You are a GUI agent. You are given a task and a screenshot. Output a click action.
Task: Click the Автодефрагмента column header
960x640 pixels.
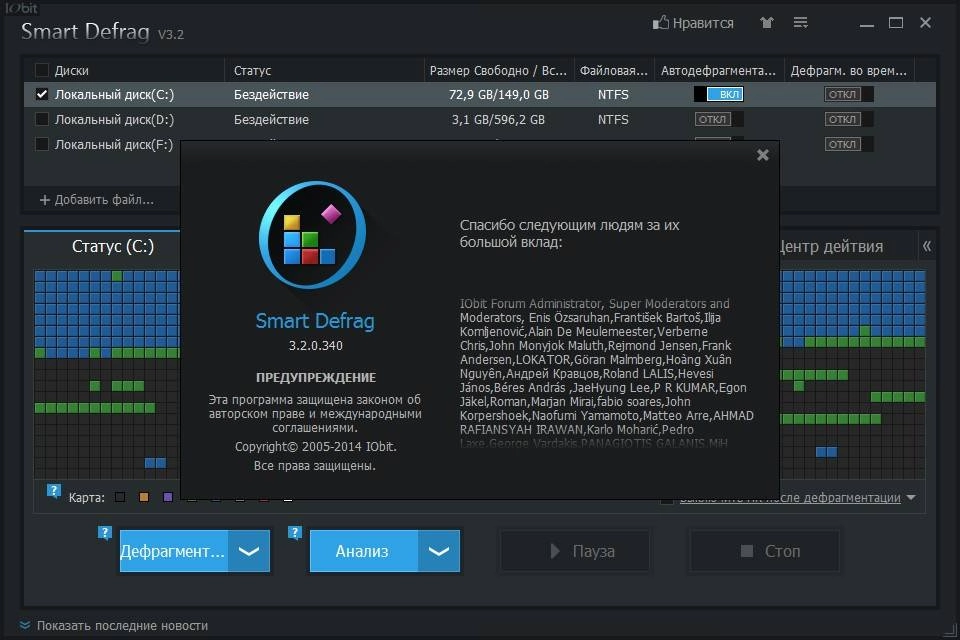pos(718,70)
